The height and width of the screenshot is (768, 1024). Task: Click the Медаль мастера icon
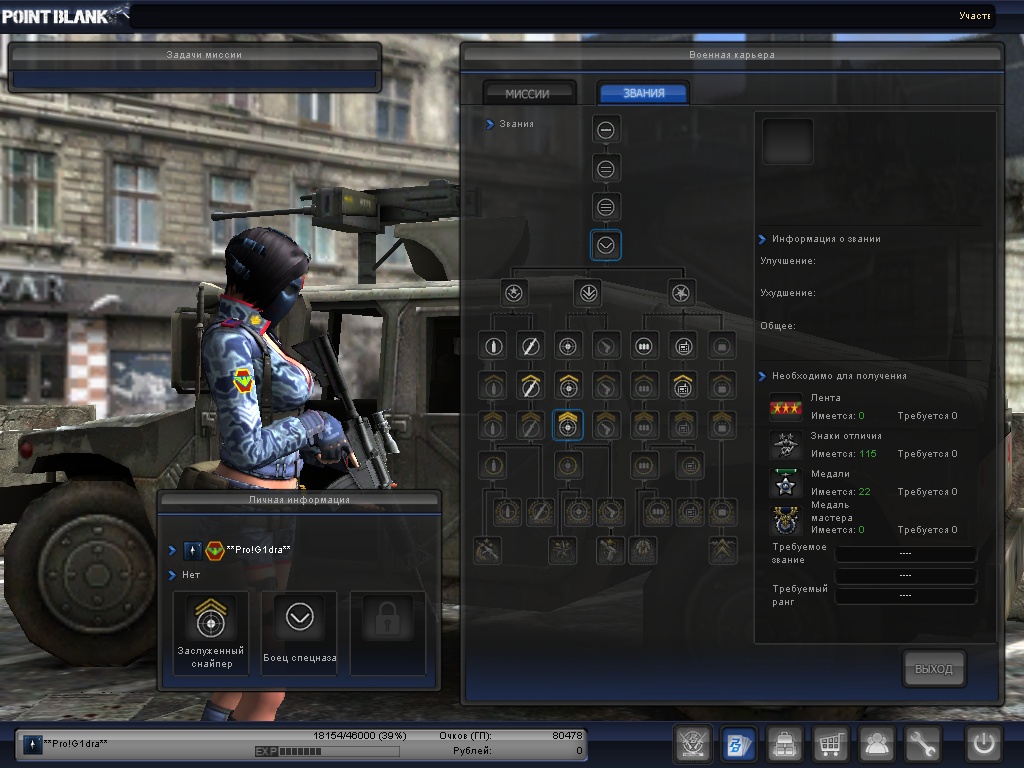(x=785, y=521)
